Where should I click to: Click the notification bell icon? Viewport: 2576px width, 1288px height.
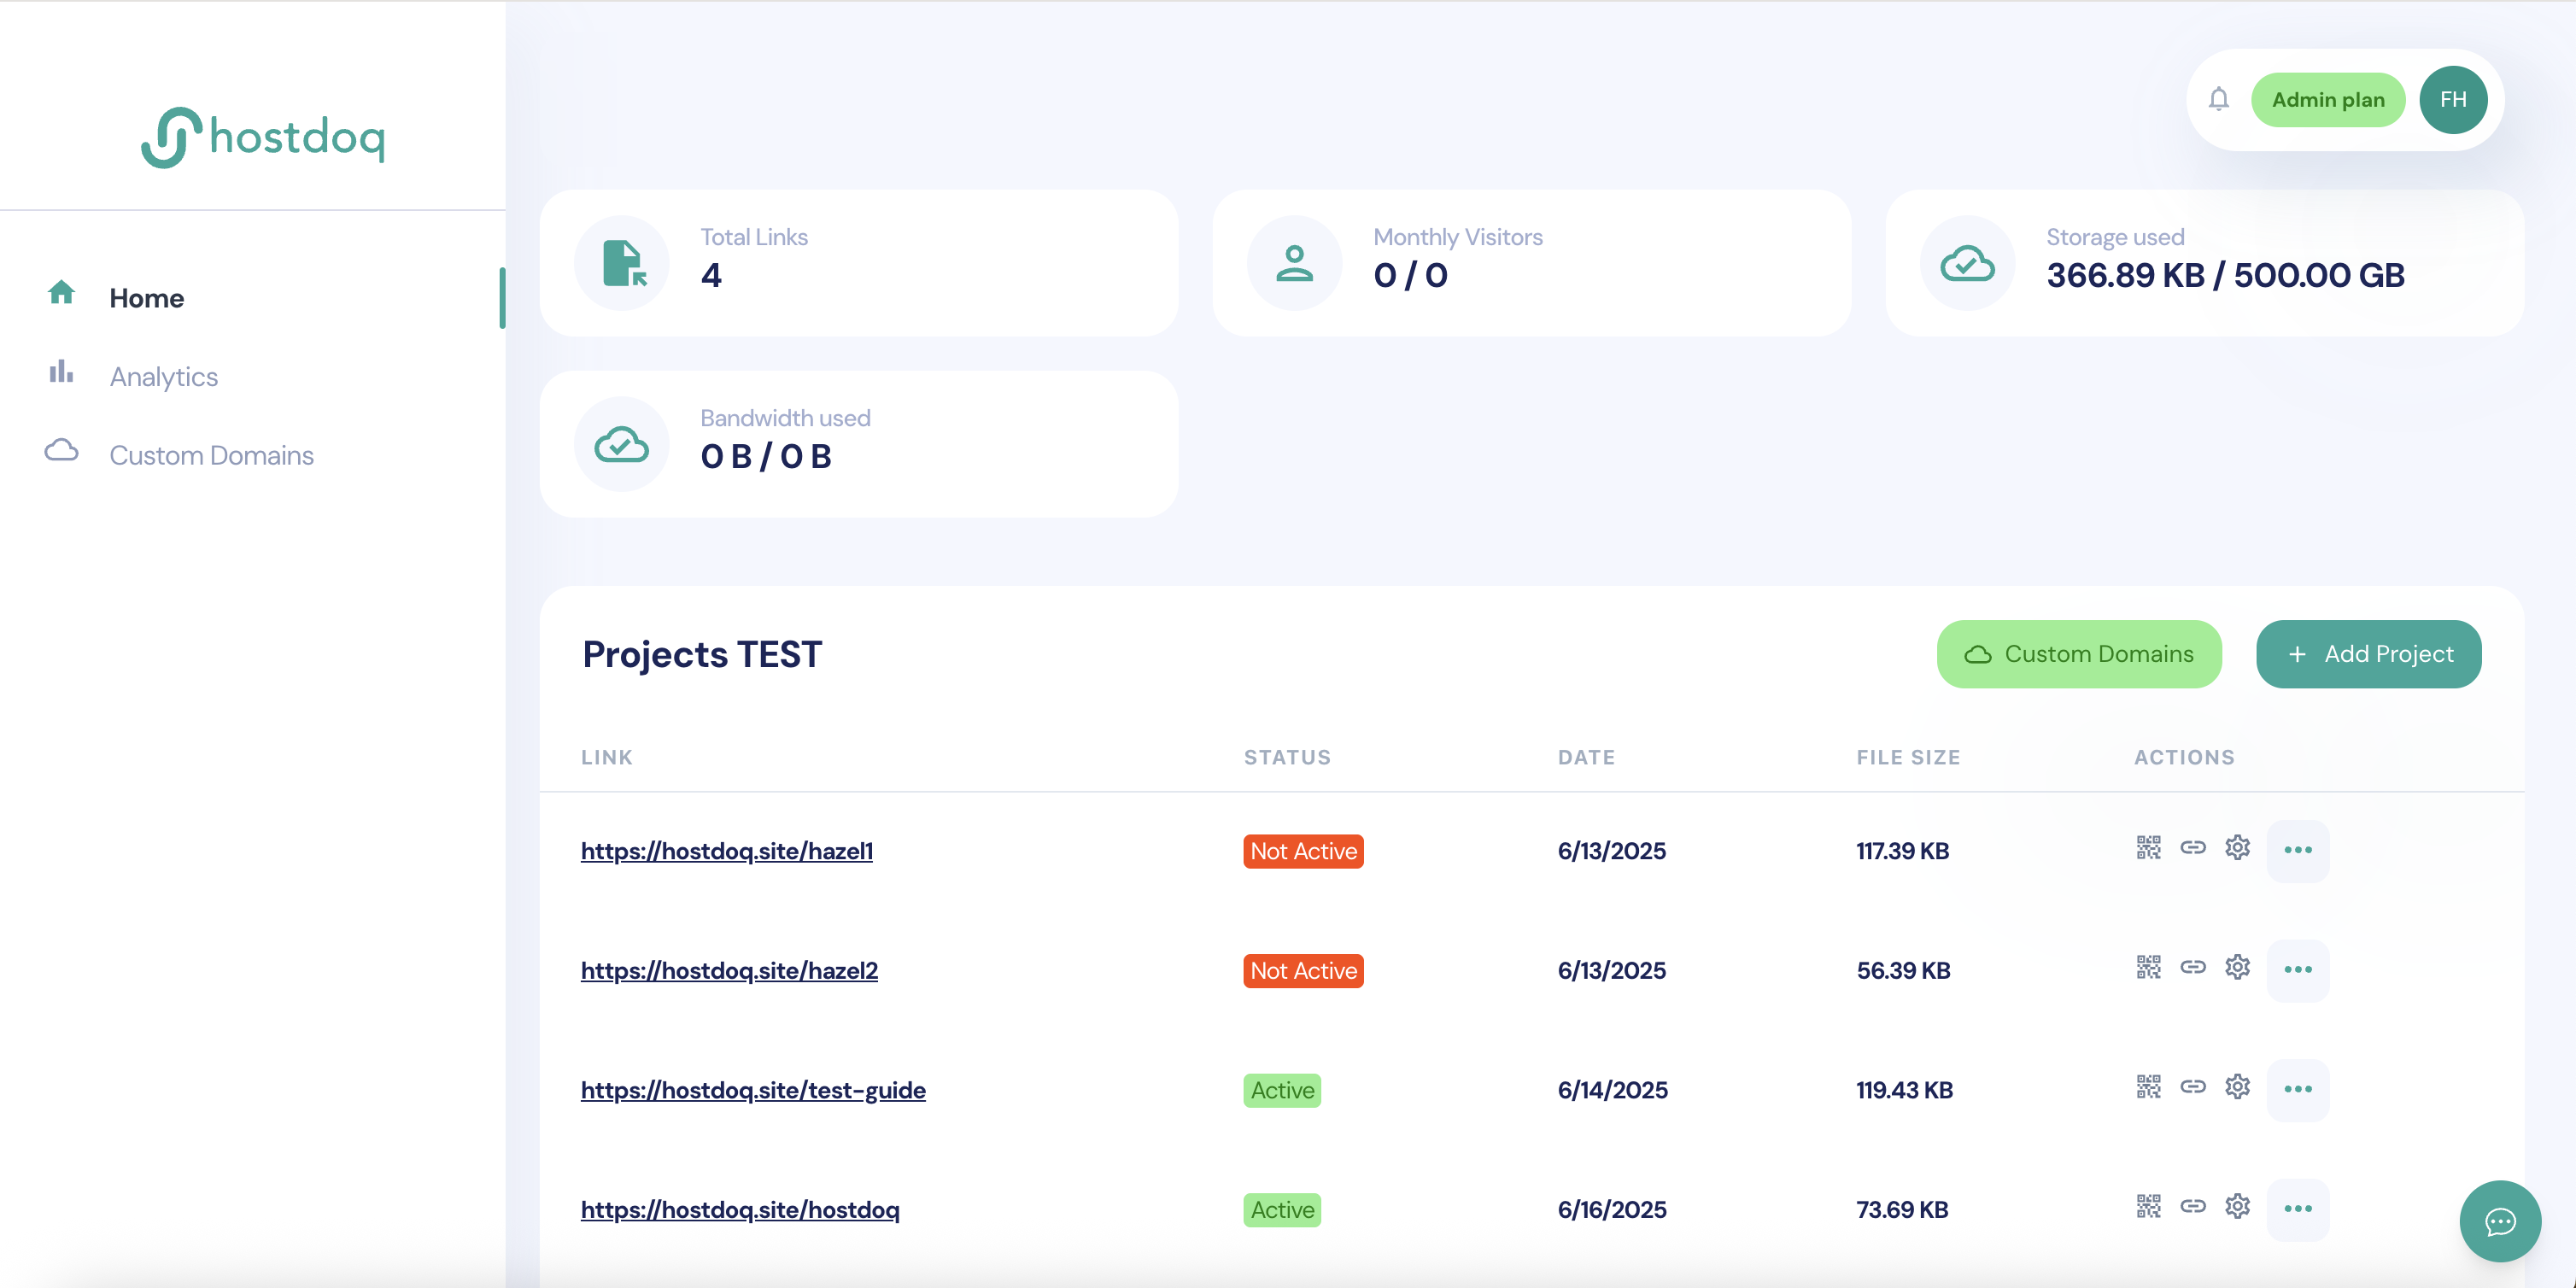click(2218, 99)
